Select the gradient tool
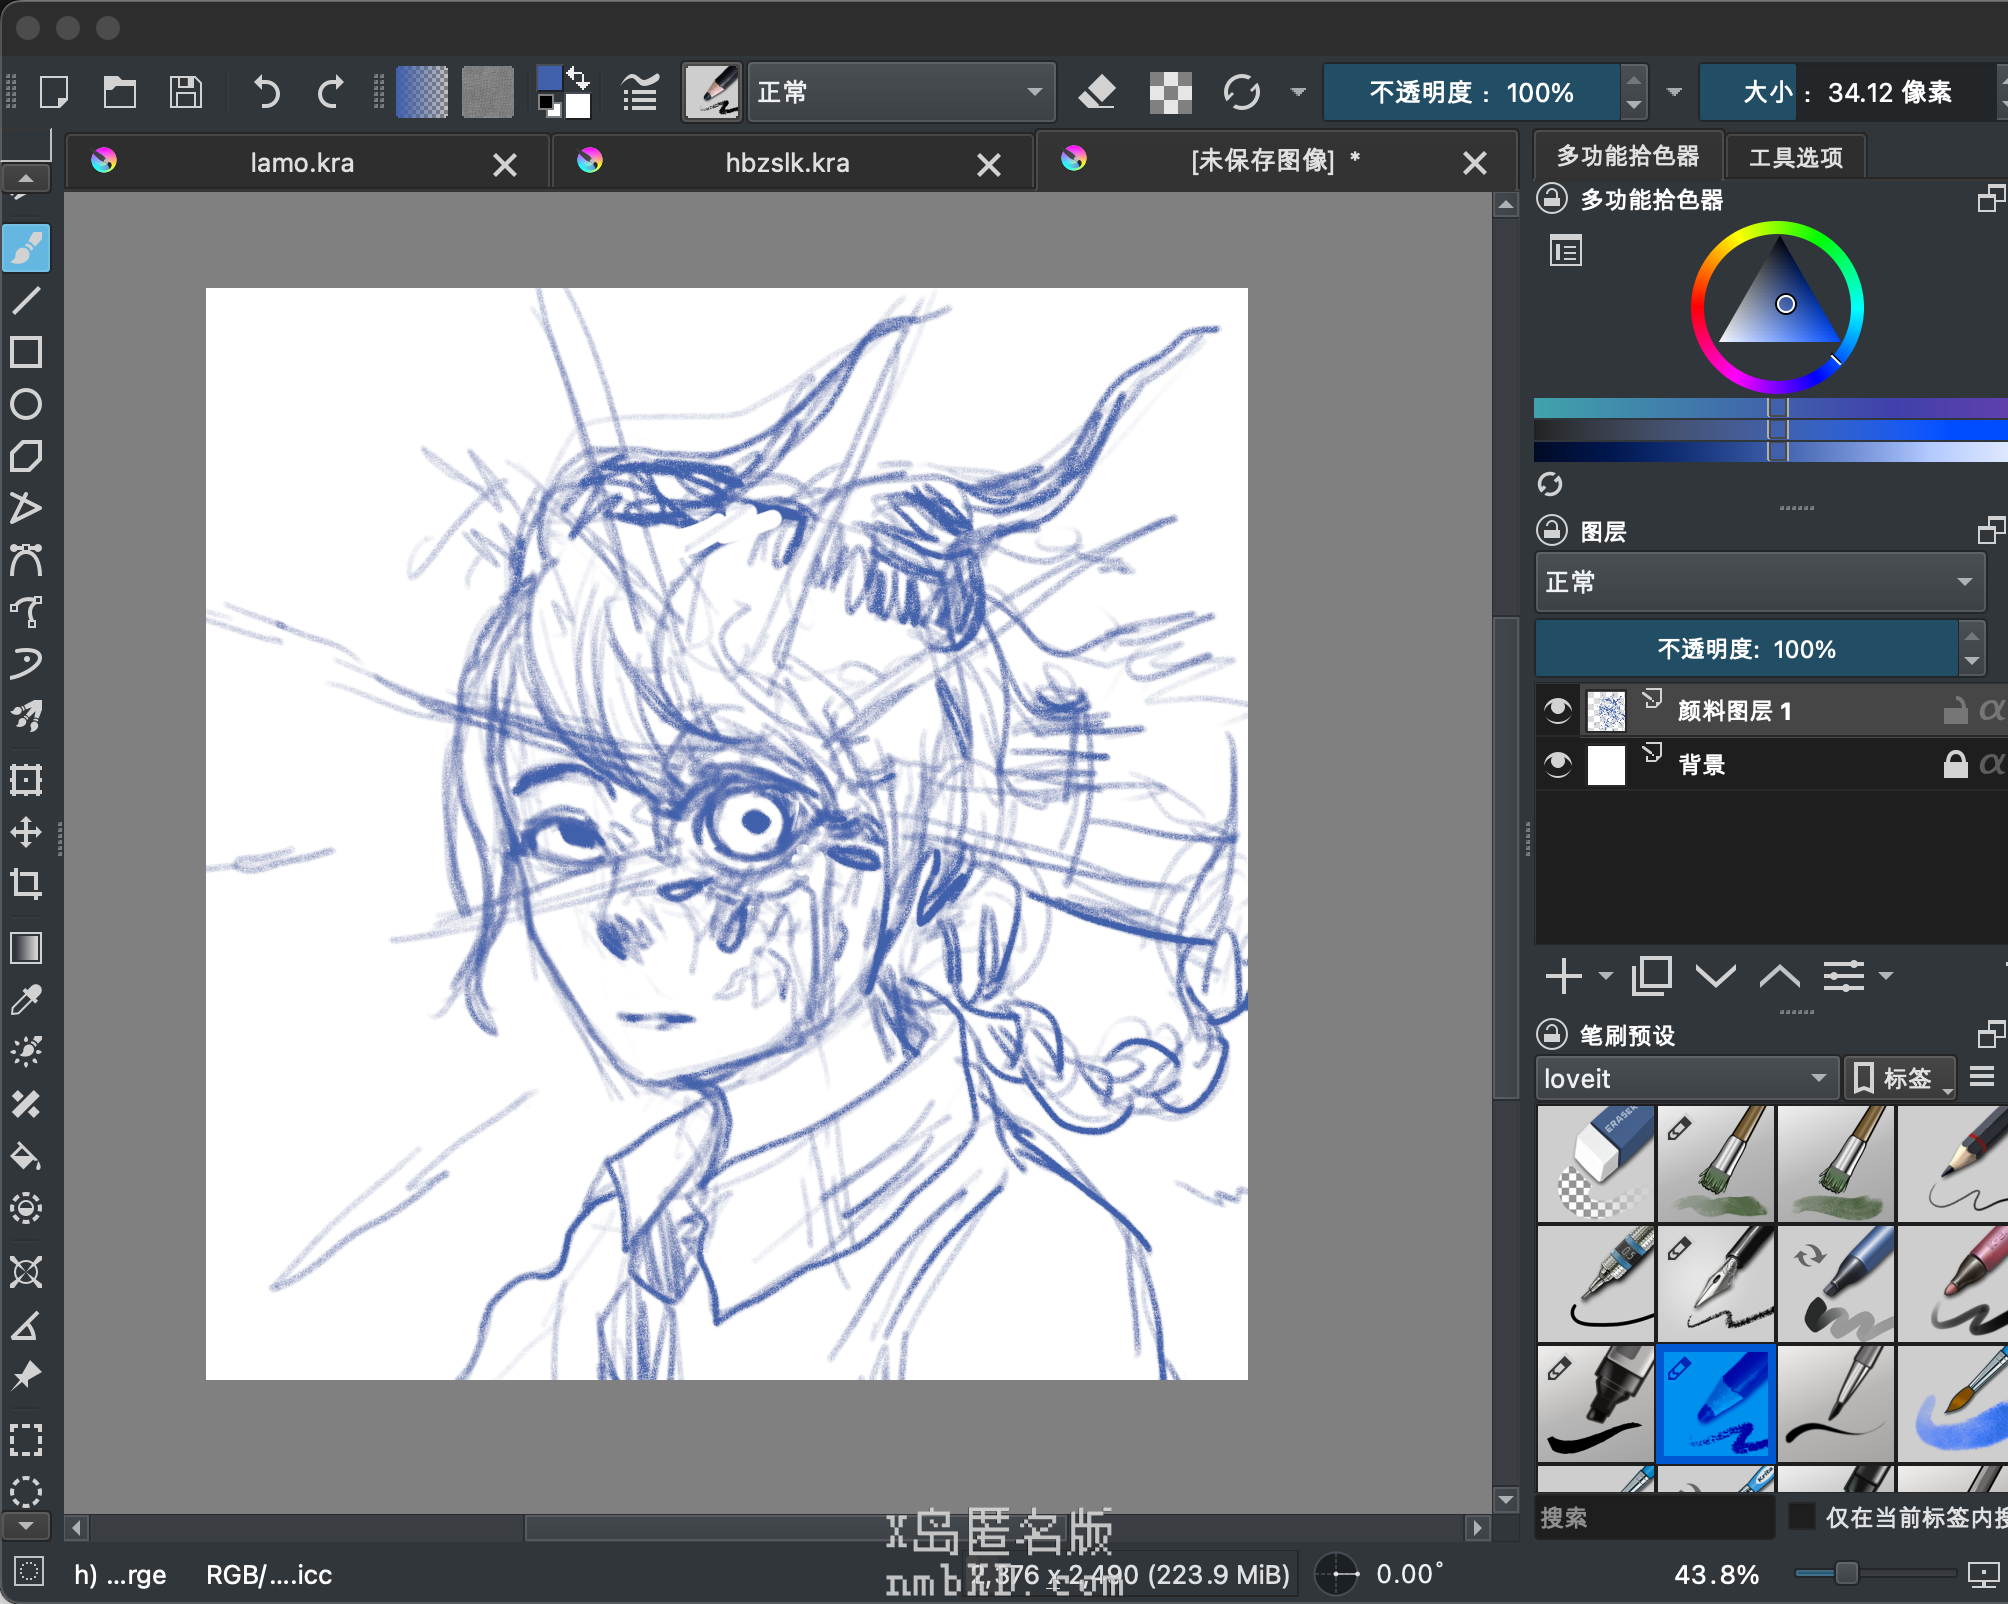Viewport: 2008px width, 1604px height. click(27, 947)
